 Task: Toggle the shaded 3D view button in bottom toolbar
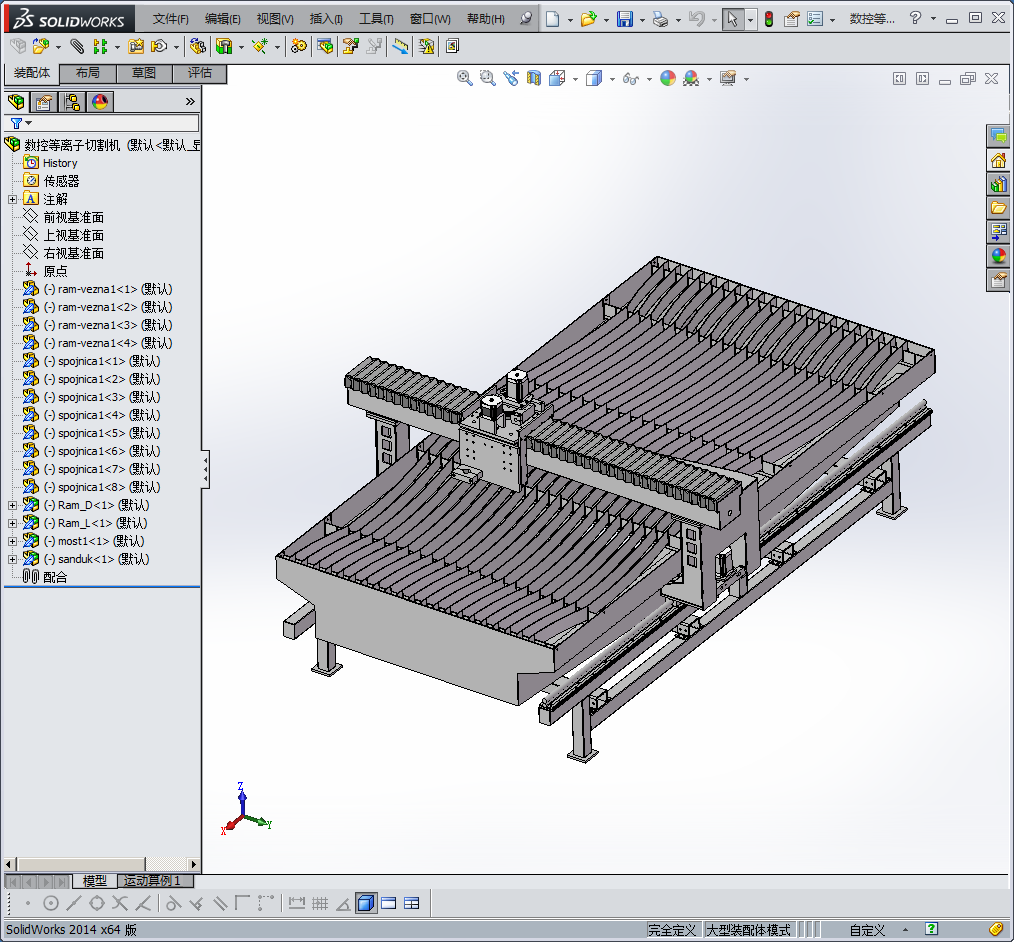tap(365, 903)
